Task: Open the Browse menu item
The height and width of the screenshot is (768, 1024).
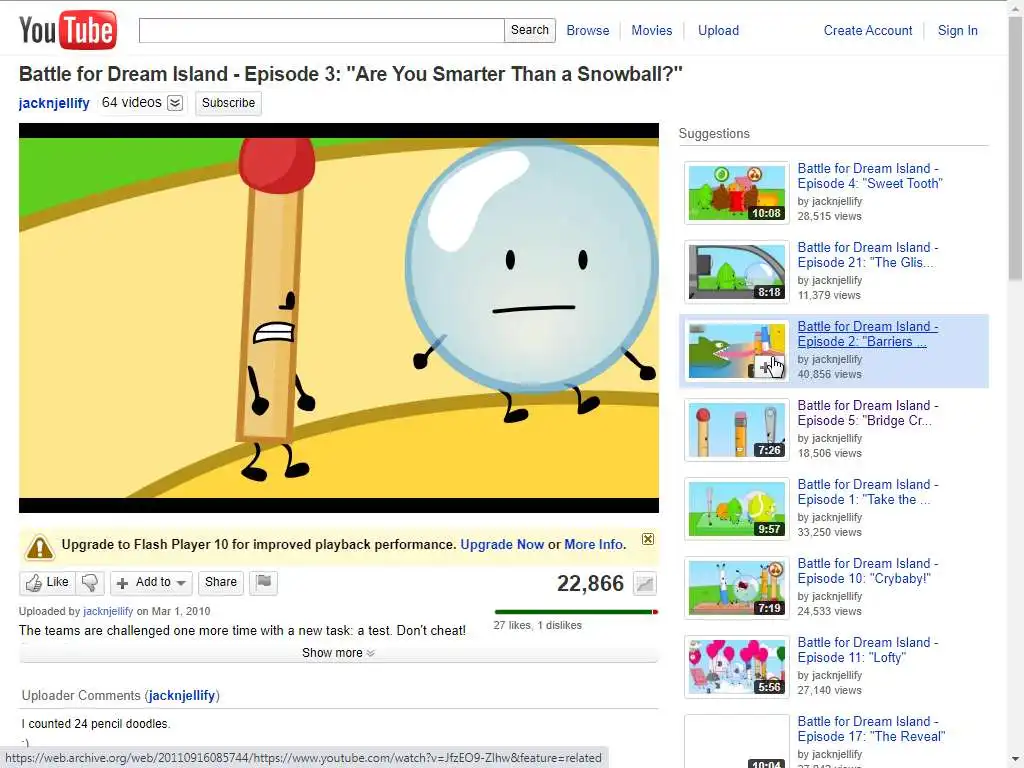Action: (x=588, y=30)
